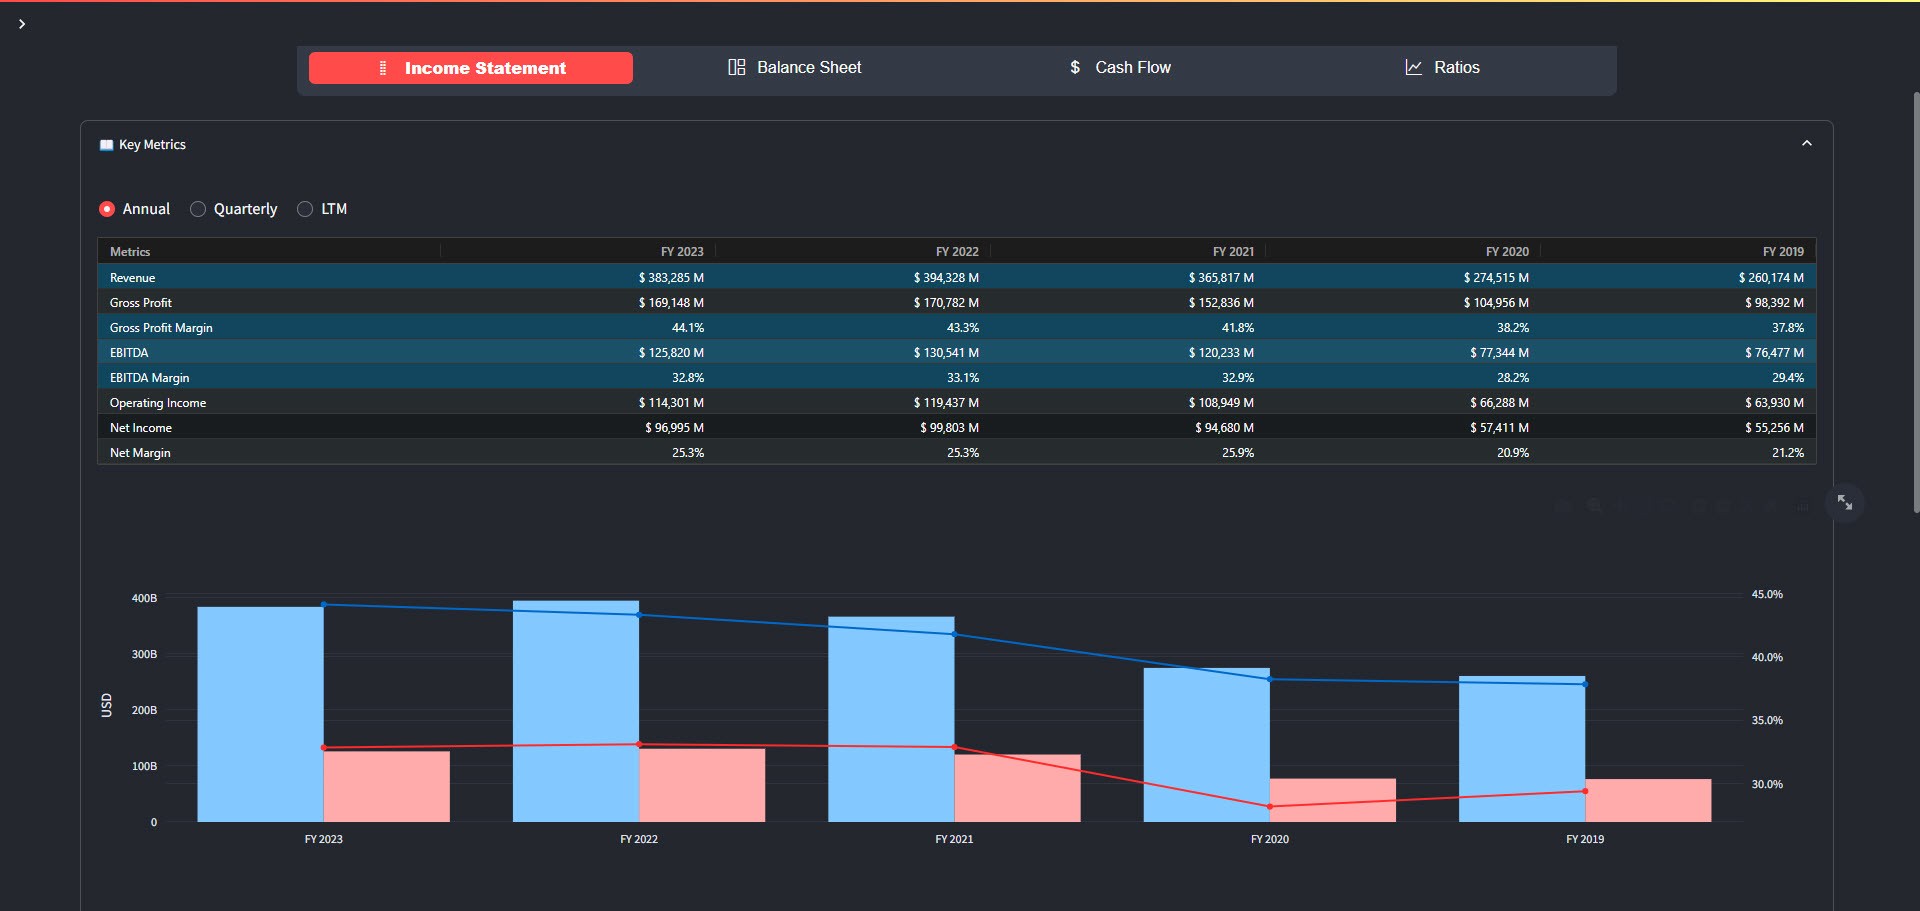Select the Quarterly radio button
This screenshot has width=1920, height=911.
(198, 209)
